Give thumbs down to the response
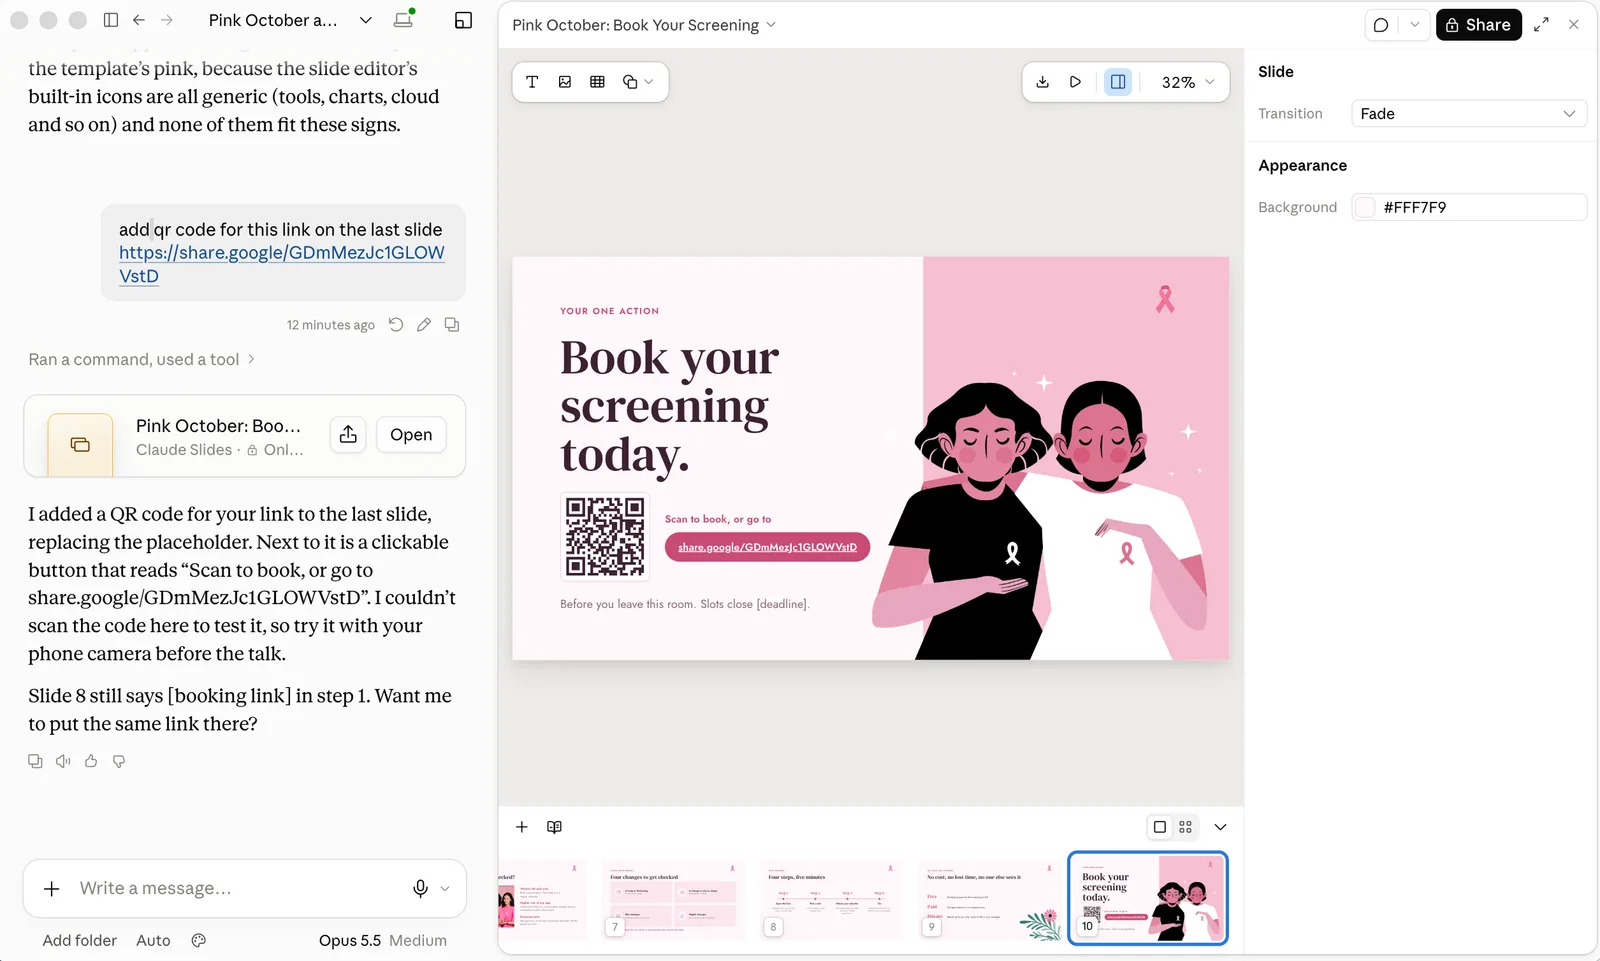 [119, 762]
